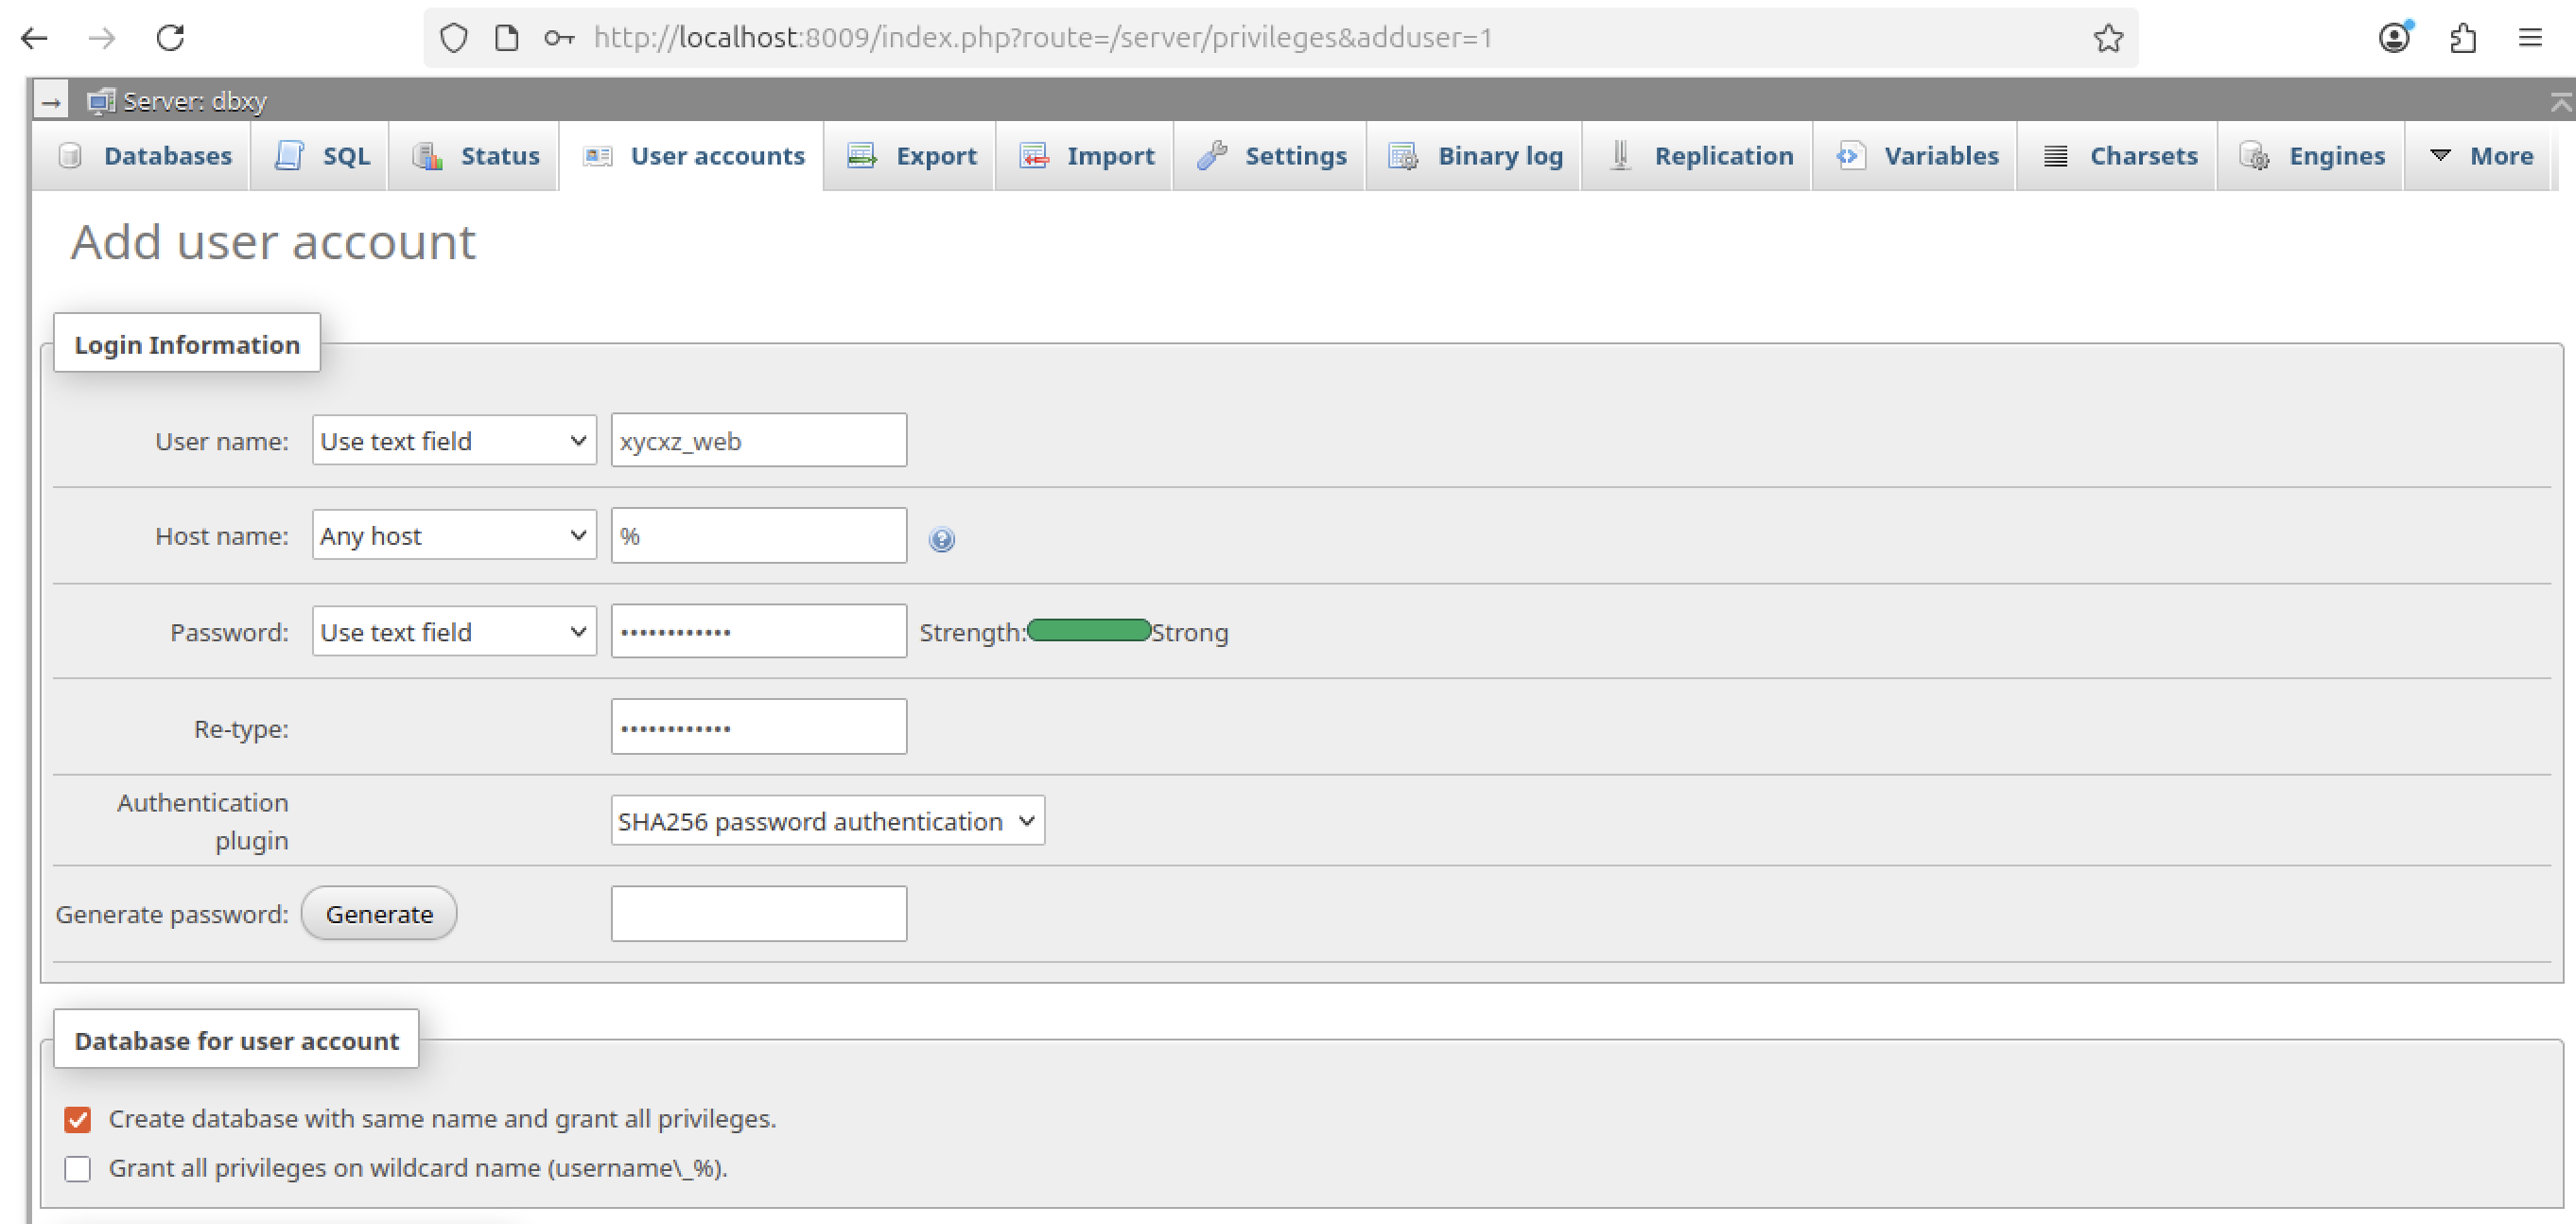Click the Server: dbxy breadcrumb link
This screenshot has height=1224, width=2576.
[x=194, y=101]
